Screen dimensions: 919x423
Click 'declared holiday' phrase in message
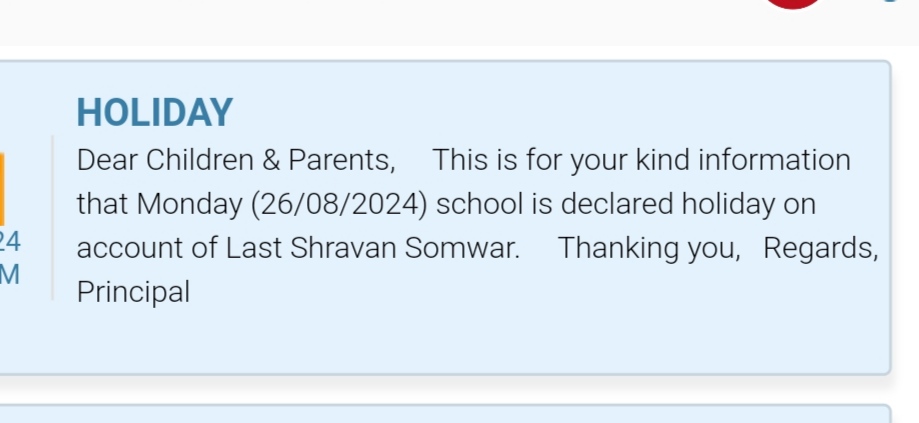pos(668,204)
